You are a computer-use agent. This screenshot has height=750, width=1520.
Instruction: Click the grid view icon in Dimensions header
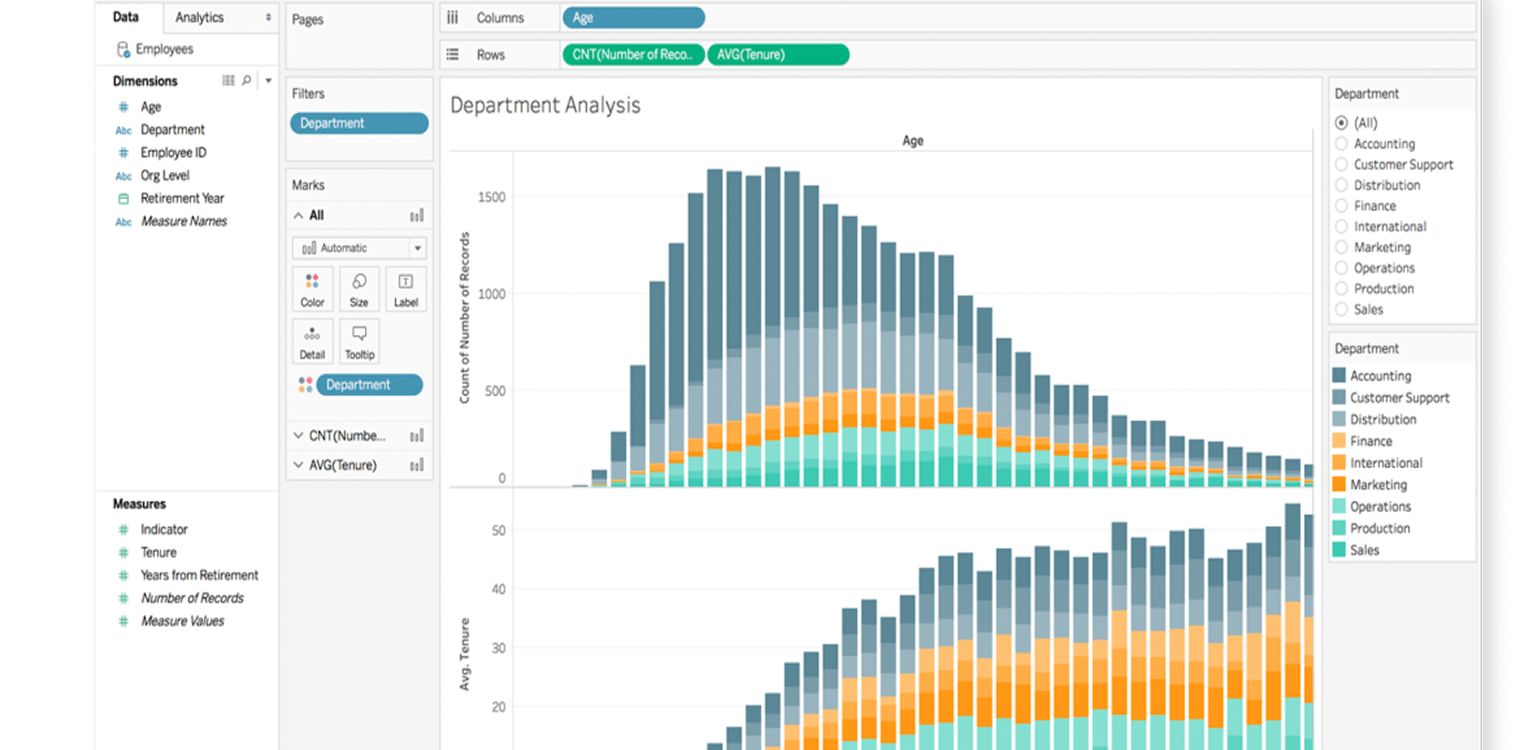(228, 81)
